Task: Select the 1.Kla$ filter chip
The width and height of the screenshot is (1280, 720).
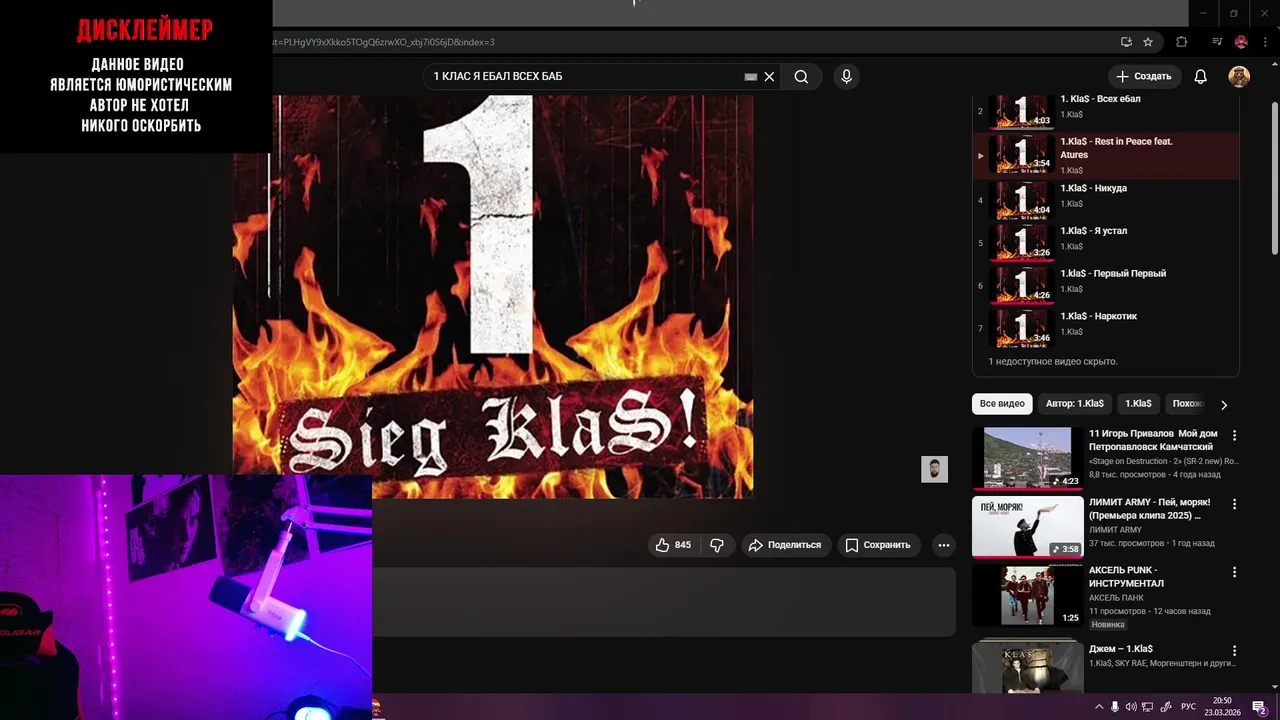Action: point(1138,404)
